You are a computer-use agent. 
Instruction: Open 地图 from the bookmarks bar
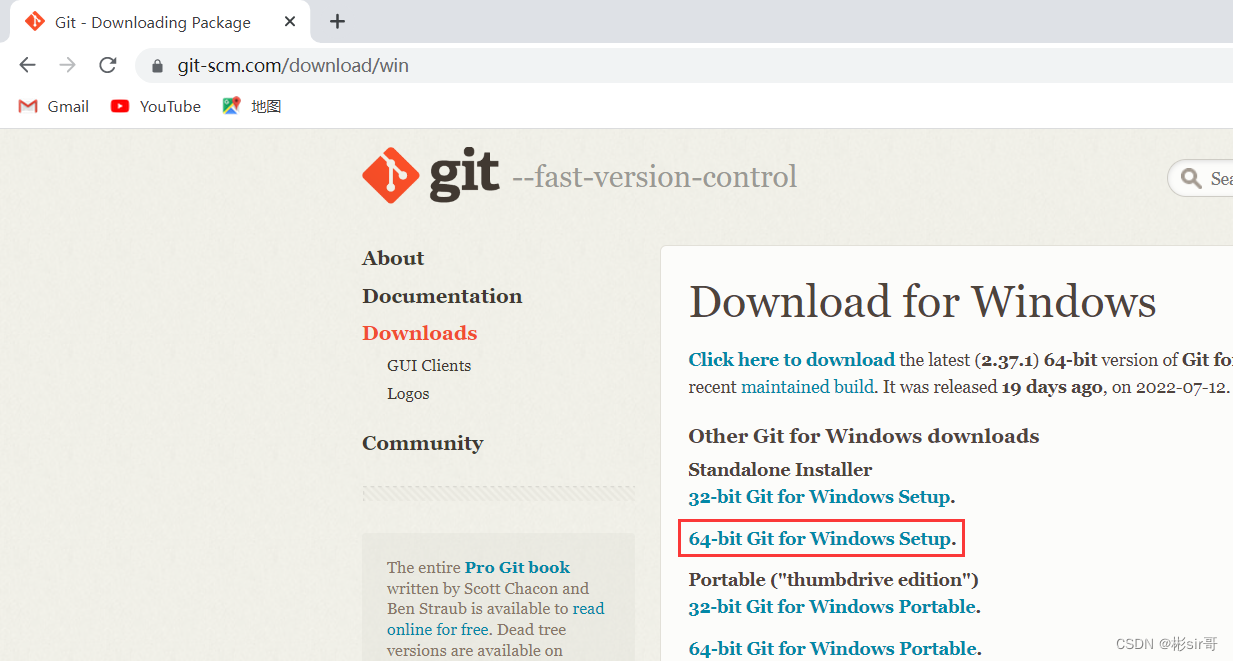pyautogui.click(x=251, y=106)
